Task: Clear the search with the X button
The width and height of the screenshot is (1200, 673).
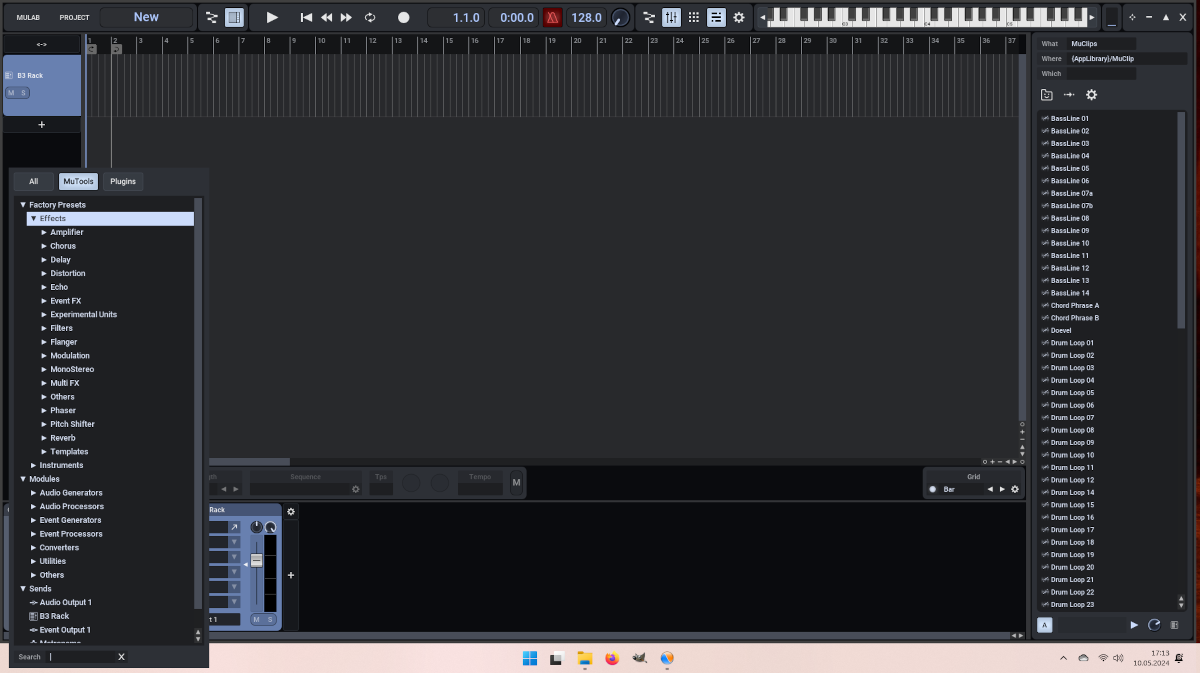Action: [122, 657]
